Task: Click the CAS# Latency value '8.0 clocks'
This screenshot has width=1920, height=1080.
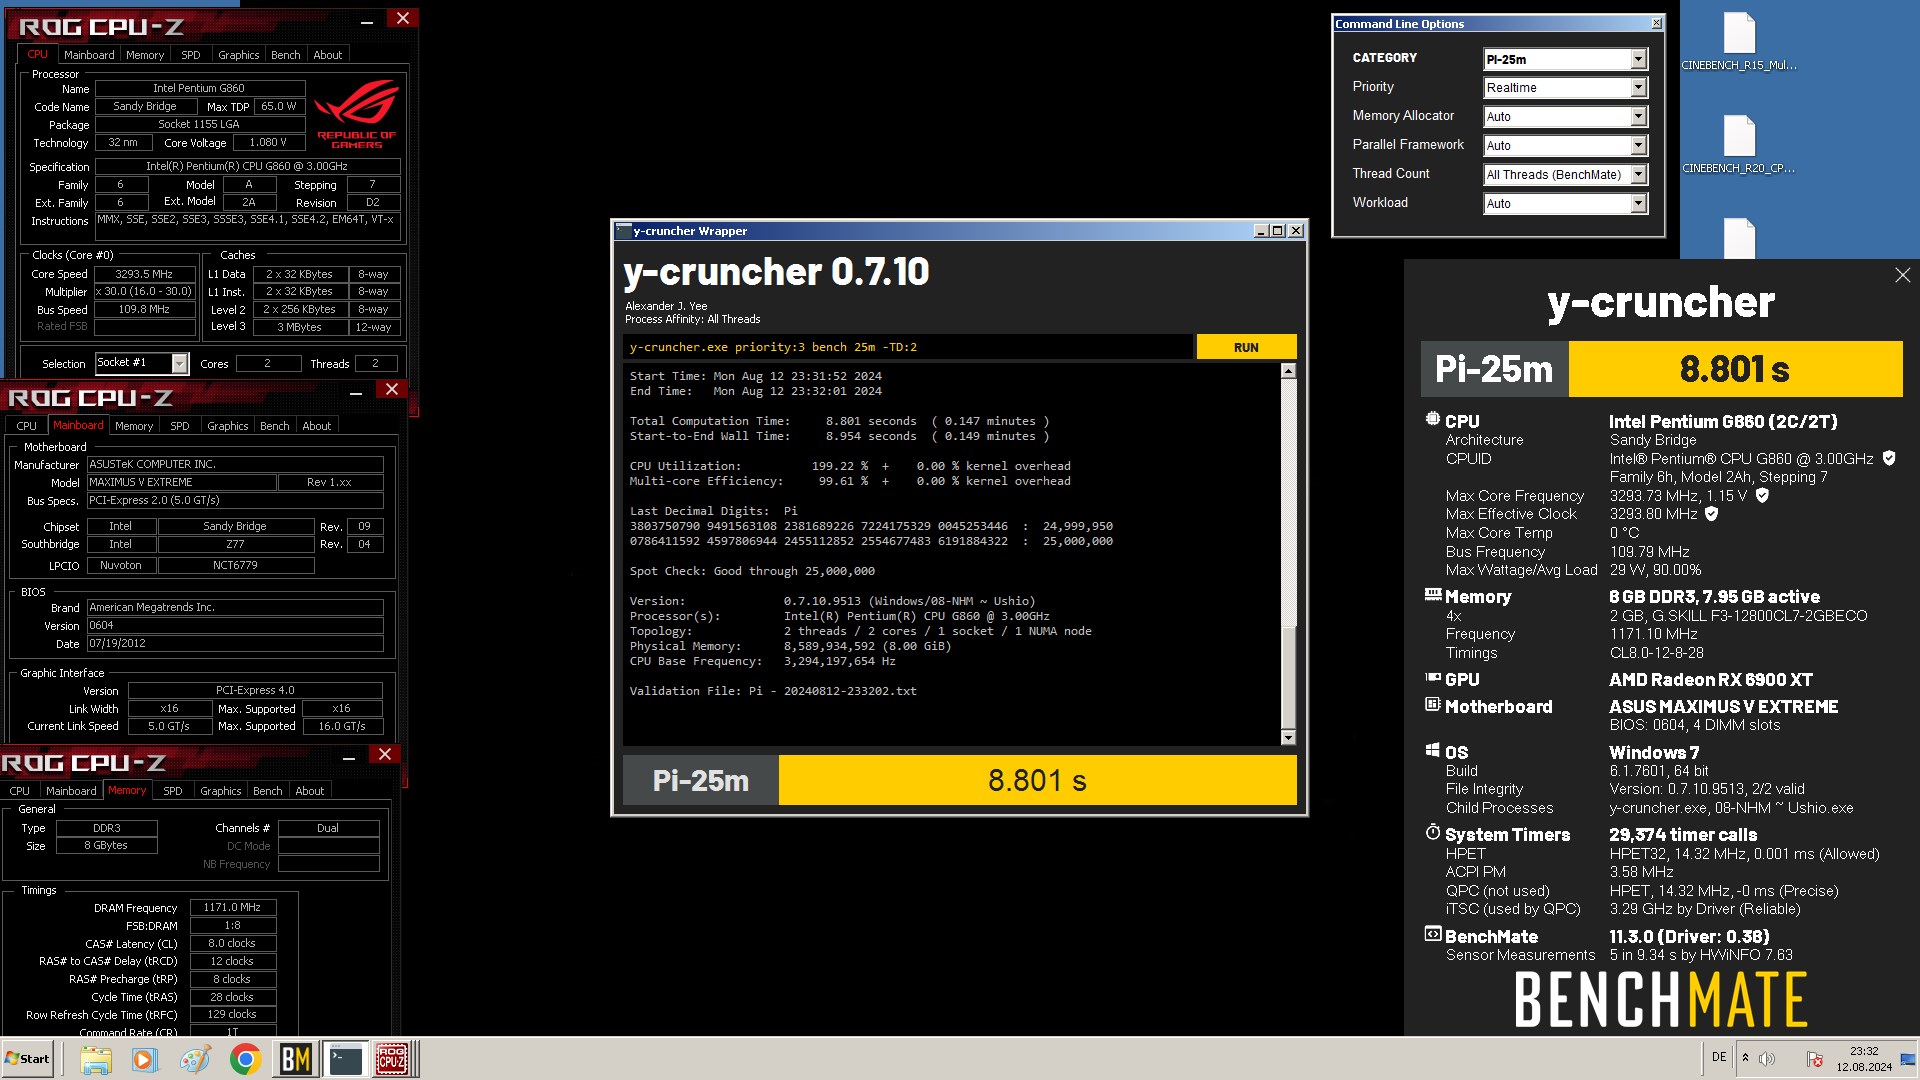Action: [232, 943]
